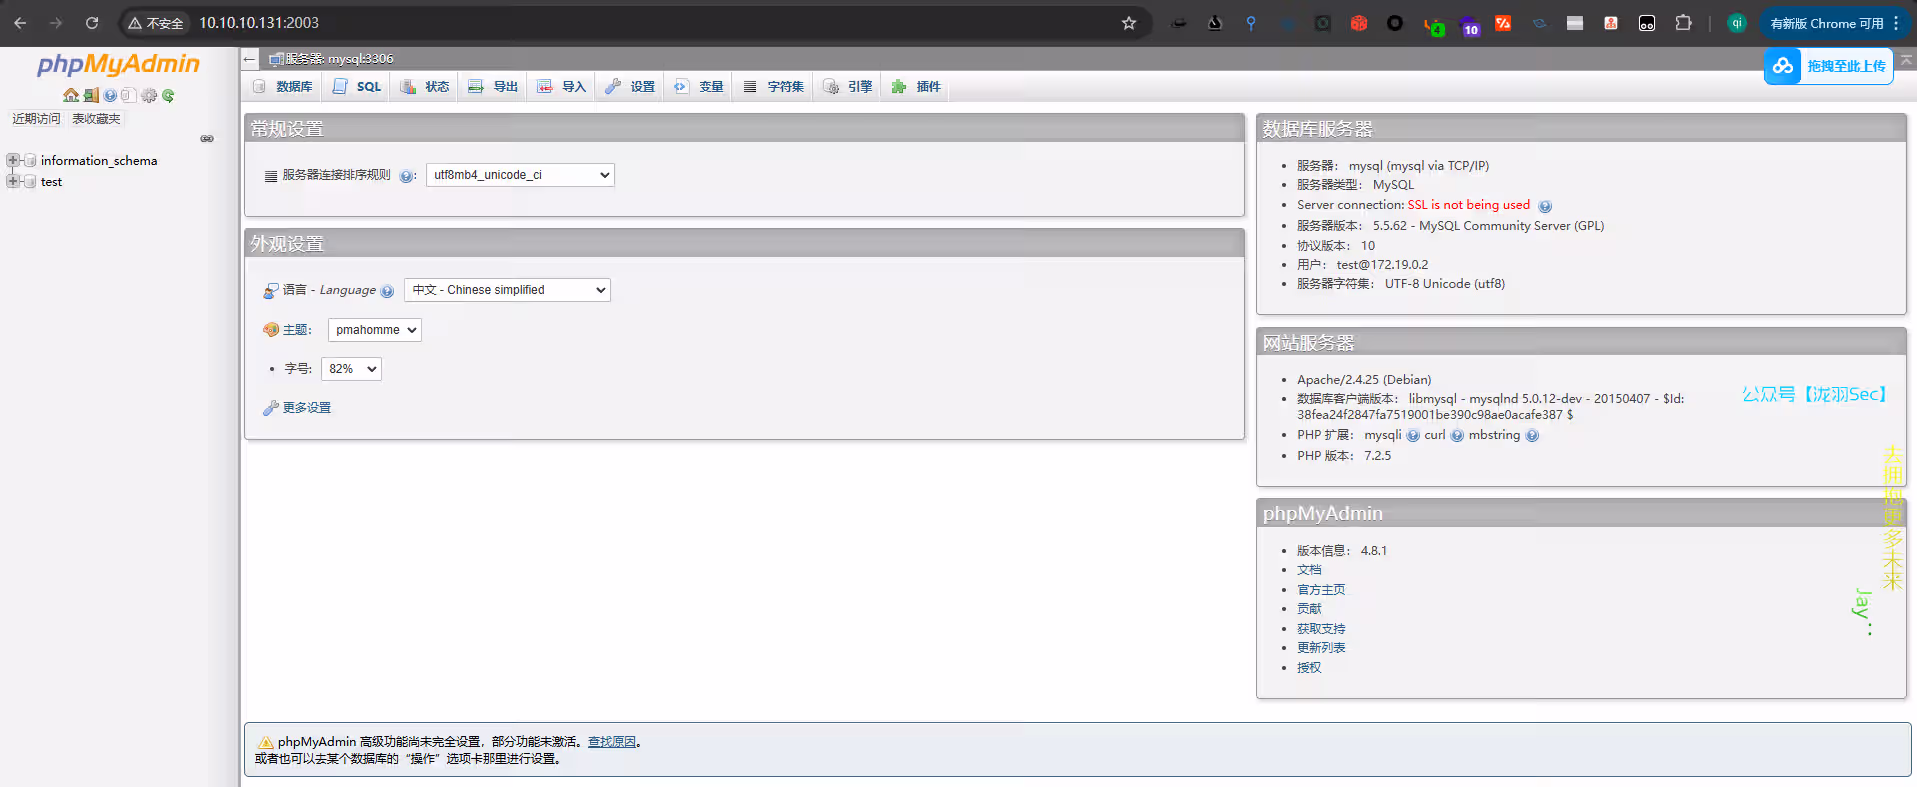This screenshot has width=1917, height=787.
Task: Click the 更多设置 (More settings) link
Action: click(306, 408)
